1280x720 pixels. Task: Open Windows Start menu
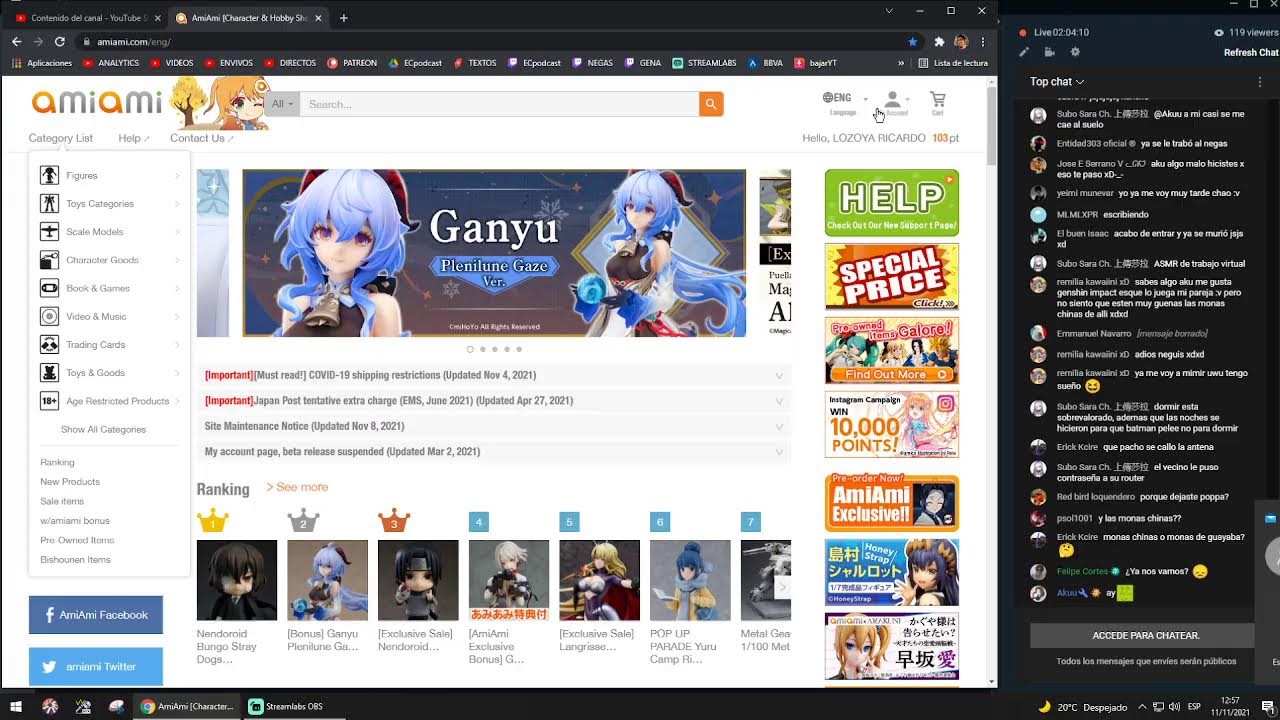click(16, 706)
